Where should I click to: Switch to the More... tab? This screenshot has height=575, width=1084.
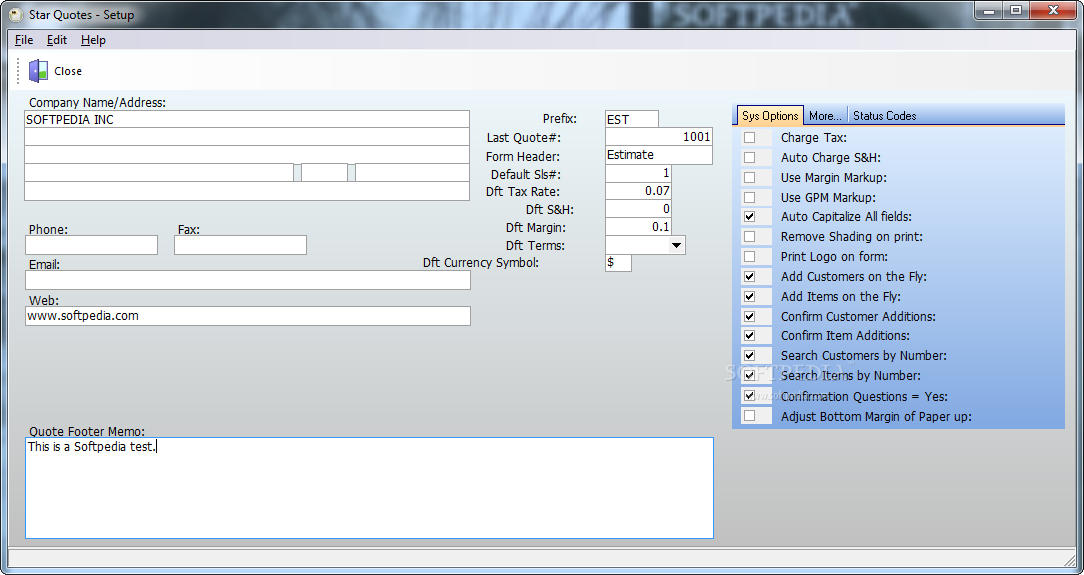coord(825,115)
